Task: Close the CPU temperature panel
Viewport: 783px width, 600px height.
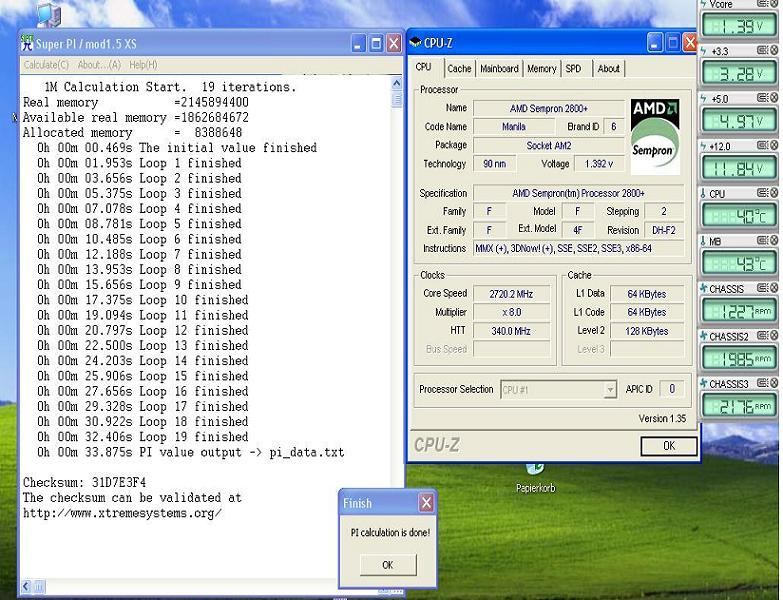Action: 774,193
